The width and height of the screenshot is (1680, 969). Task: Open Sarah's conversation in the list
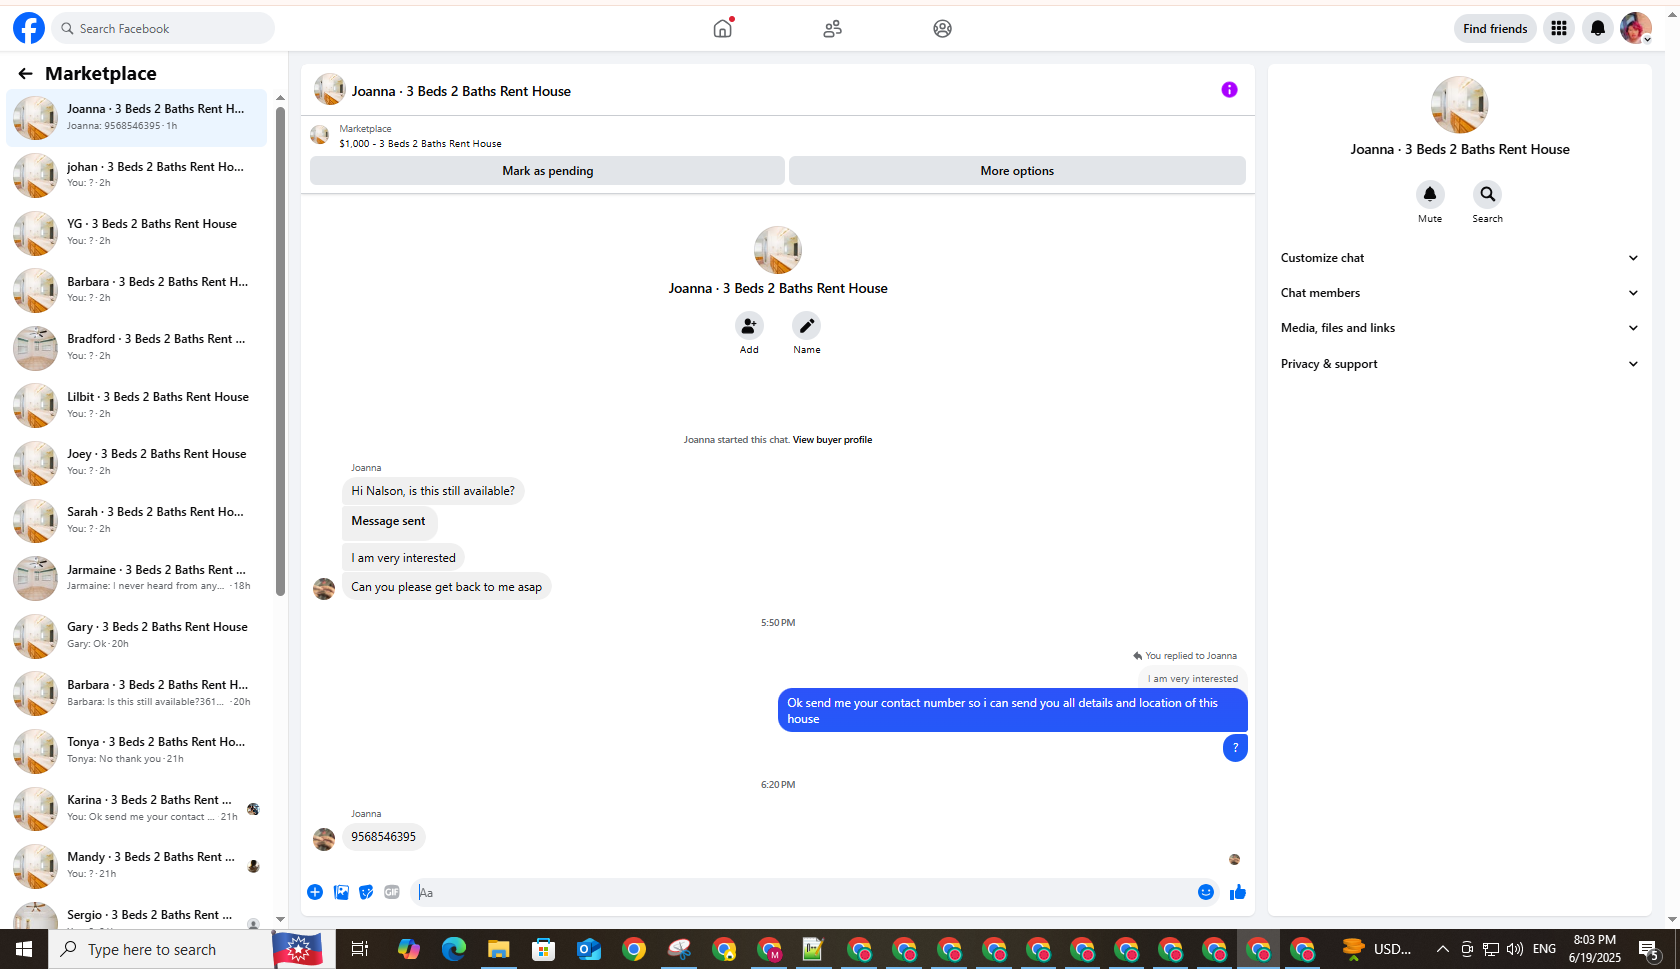pos(137,520)
